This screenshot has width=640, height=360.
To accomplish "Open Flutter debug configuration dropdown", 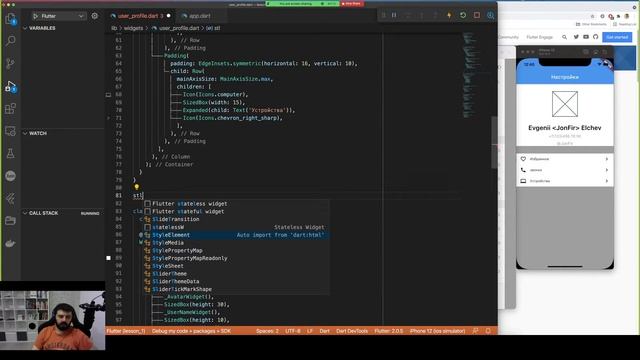I will (59, 16).
